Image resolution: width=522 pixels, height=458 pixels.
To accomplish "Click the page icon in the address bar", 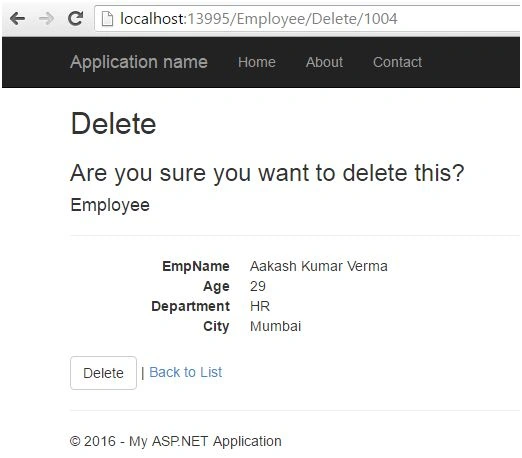I will tap(107, 18).
